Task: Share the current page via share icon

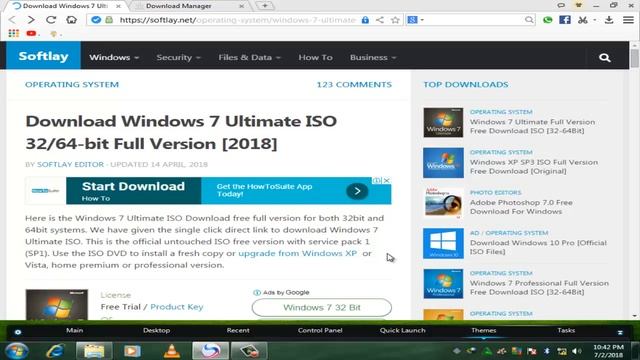Action: coord(380,20)
